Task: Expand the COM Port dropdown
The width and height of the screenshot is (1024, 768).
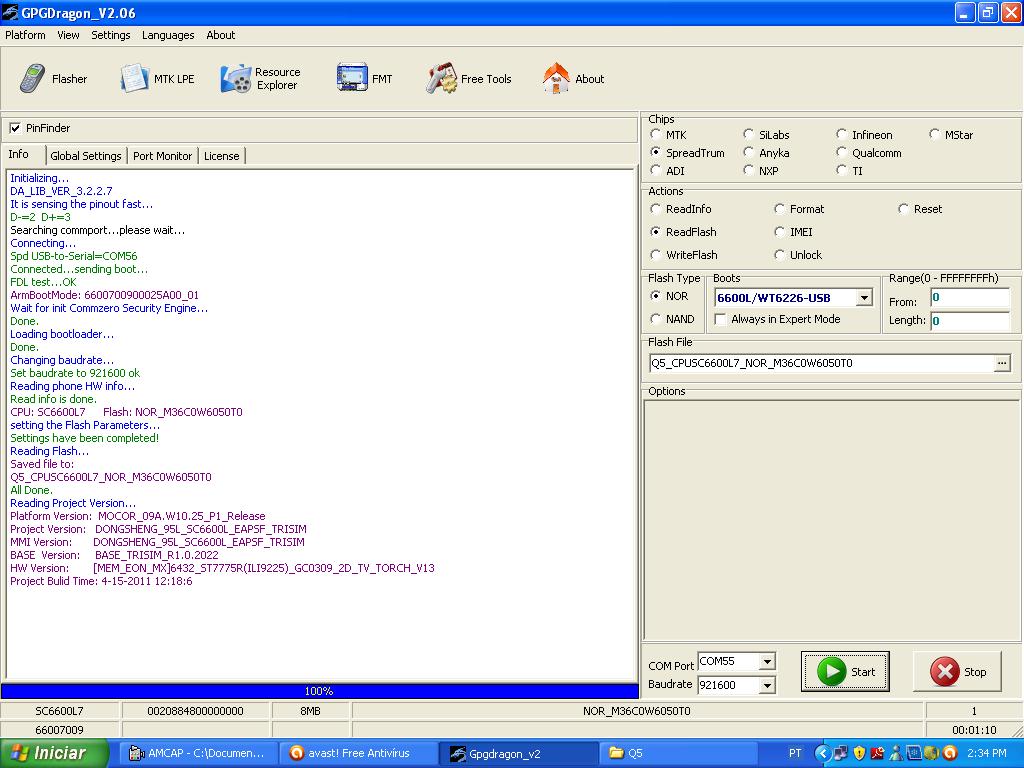Action: click(x=768, y=662)
